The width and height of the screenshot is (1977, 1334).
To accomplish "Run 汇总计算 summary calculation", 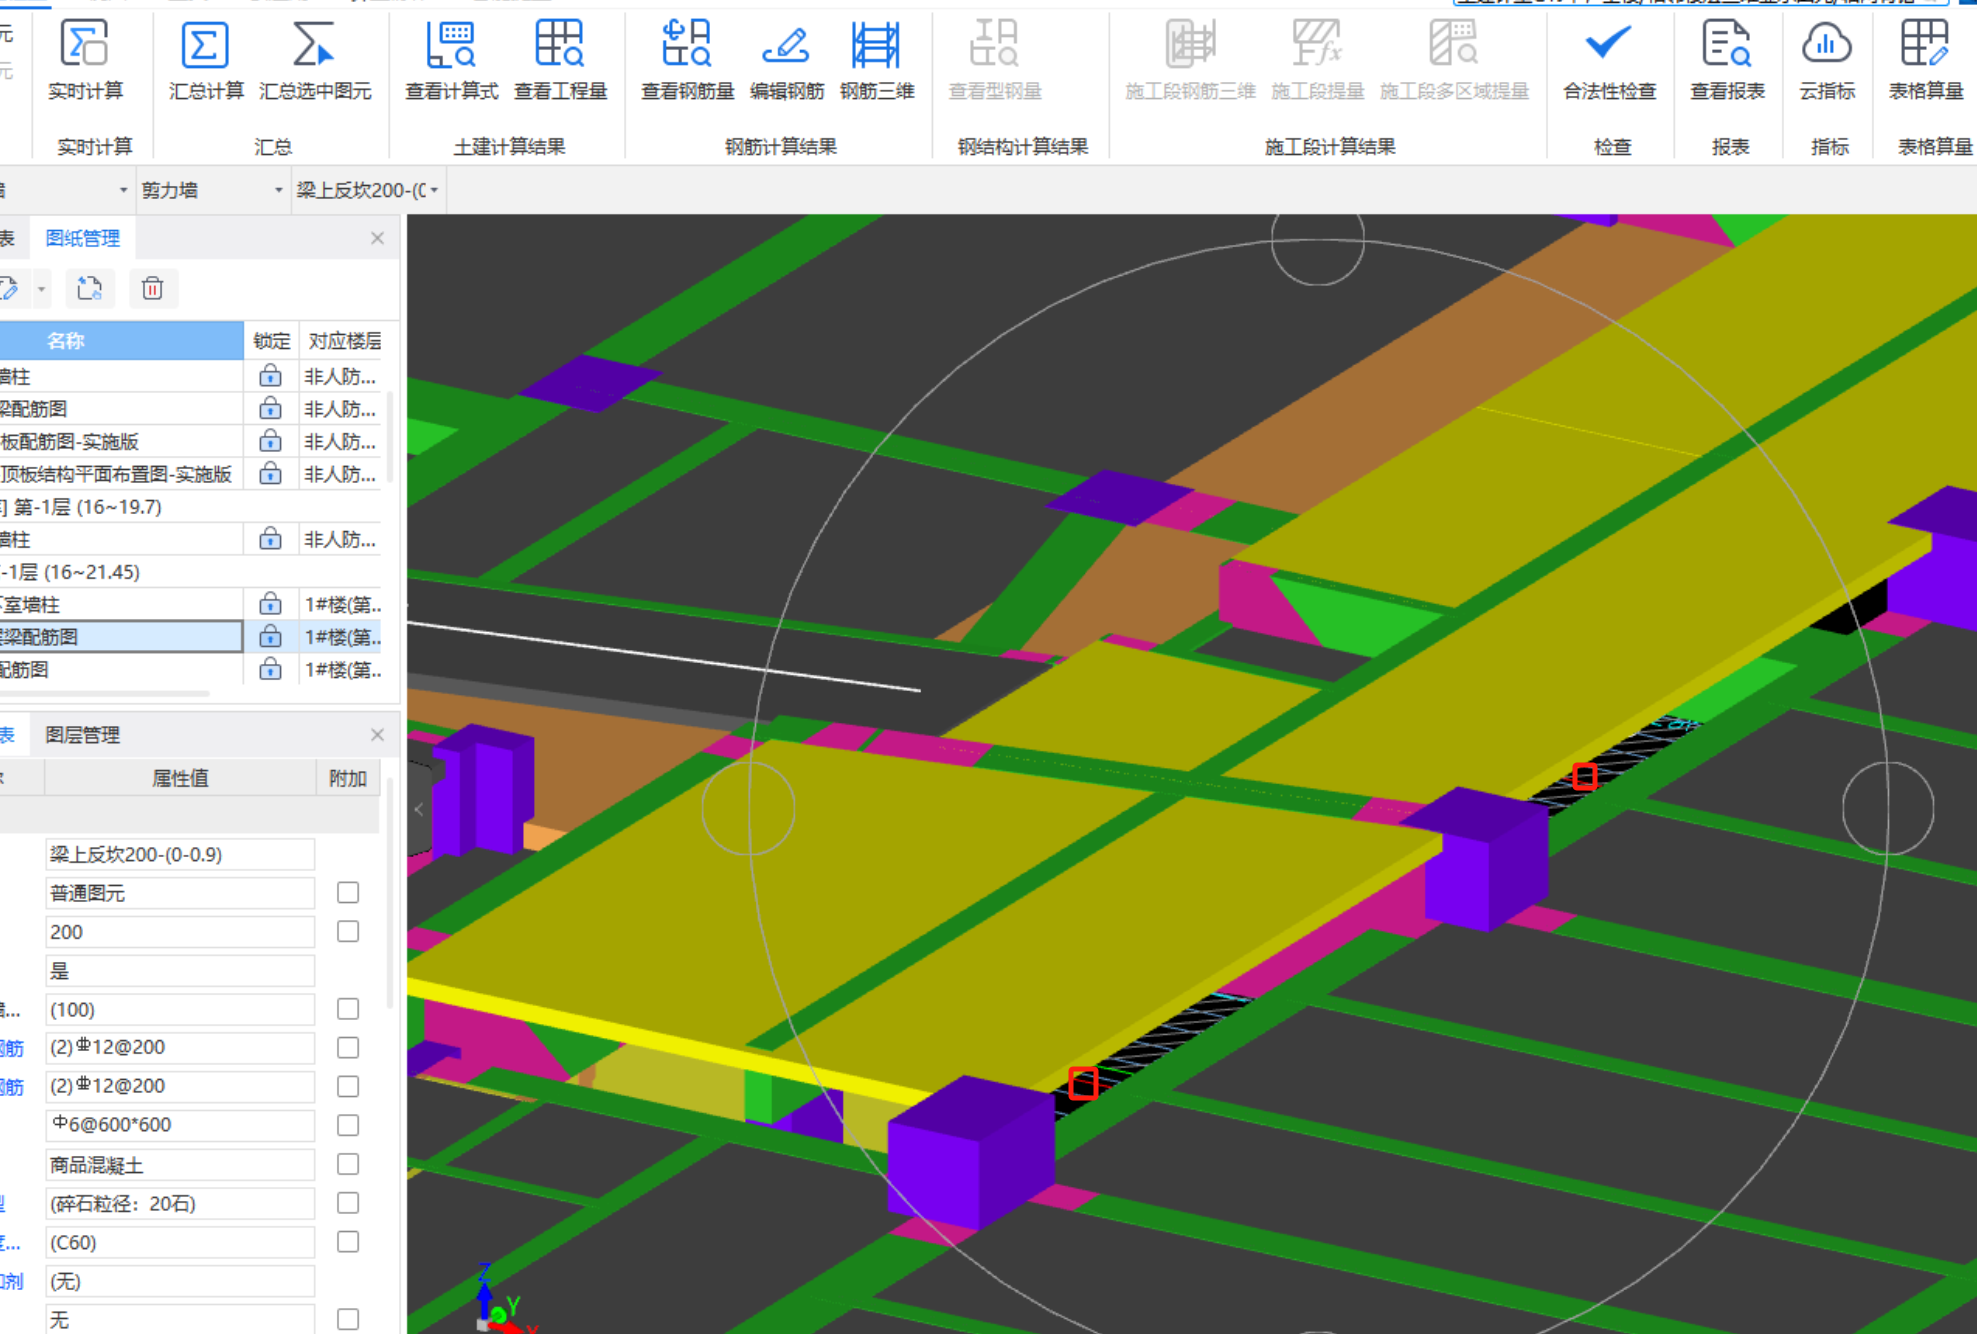I will (206, 61).
